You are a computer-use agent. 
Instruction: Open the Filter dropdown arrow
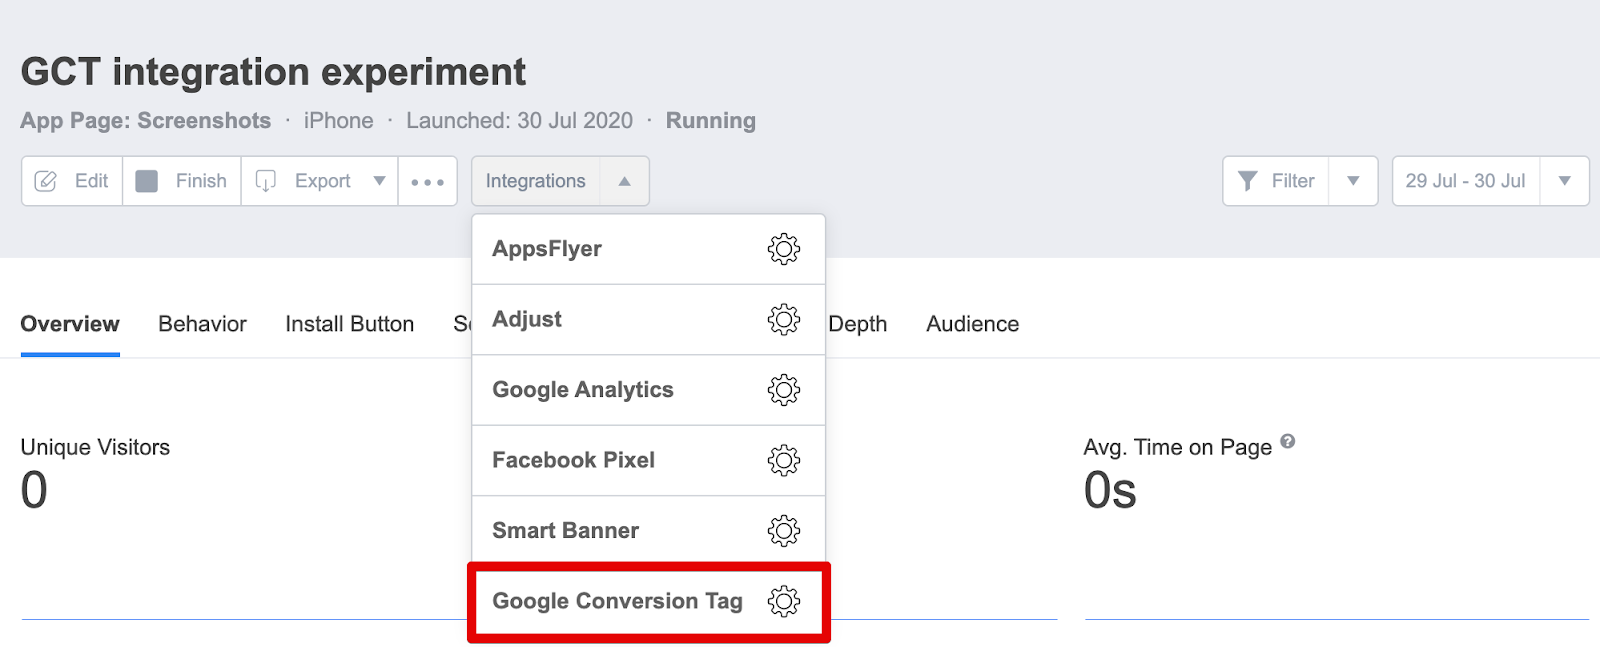1353,181
